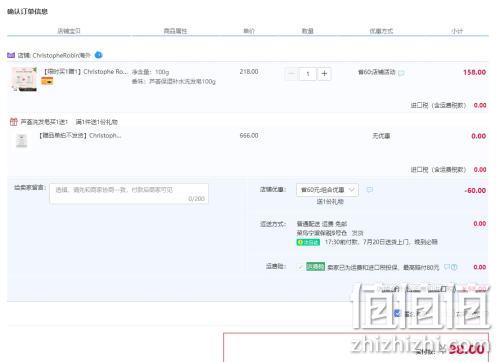This screenshot has height=362, width=500.
Task: Click the 158.00 subtotal amount
Action: pyautogui.click(x=474, y=72)
